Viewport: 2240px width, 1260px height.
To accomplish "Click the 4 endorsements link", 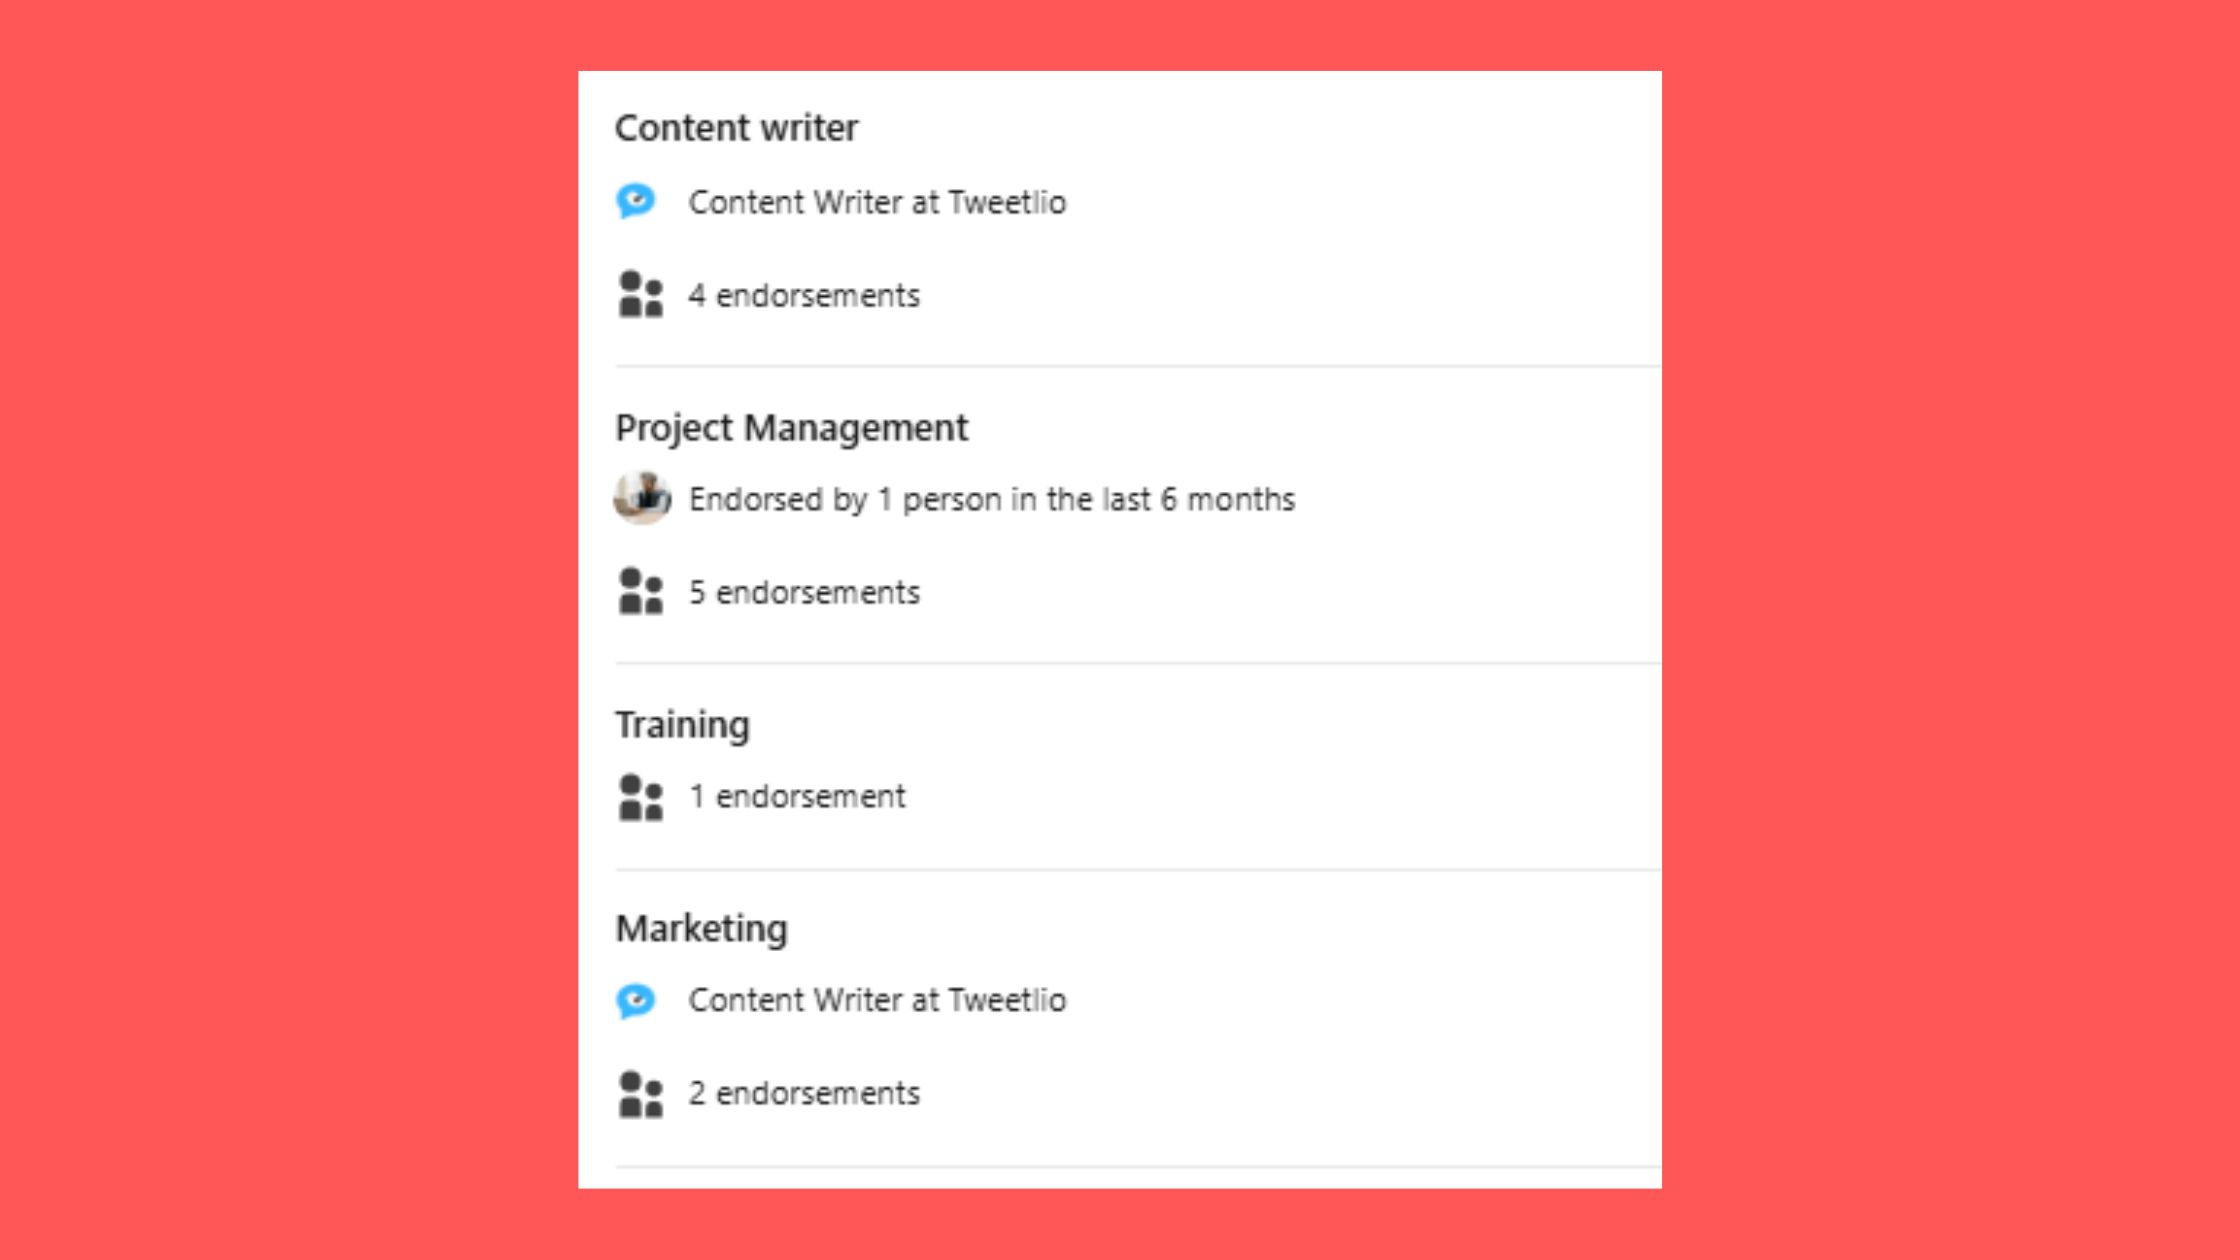I will click(803, 295).
